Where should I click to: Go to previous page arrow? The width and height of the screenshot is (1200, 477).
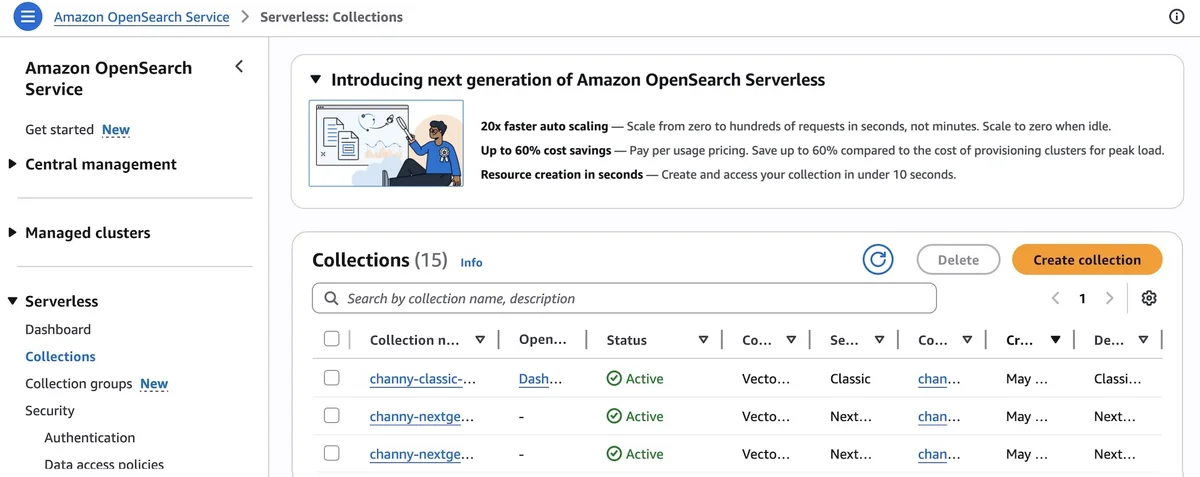[x=1055, y=298]
